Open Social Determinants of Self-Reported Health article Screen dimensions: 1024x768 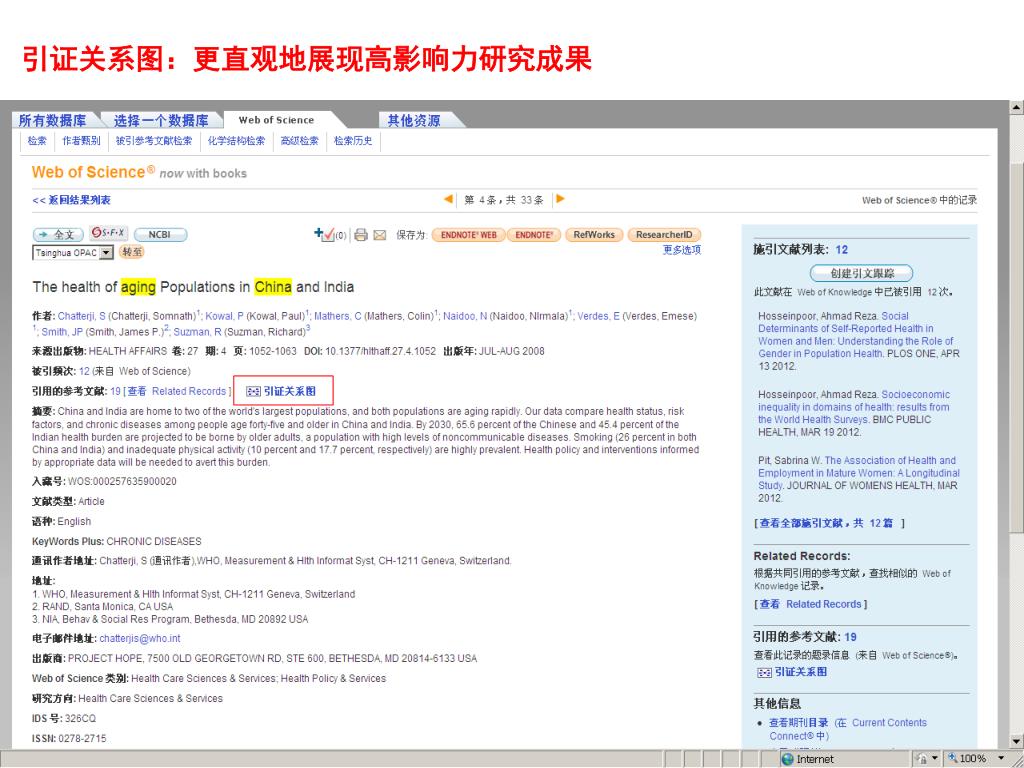[856, 335]
